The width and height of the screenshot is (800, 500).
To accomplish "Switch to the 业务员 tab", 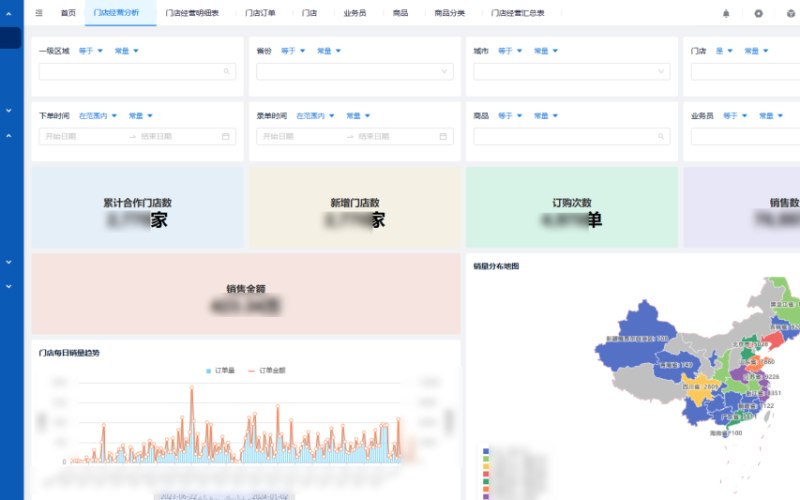I will click(x=355, y=13).
